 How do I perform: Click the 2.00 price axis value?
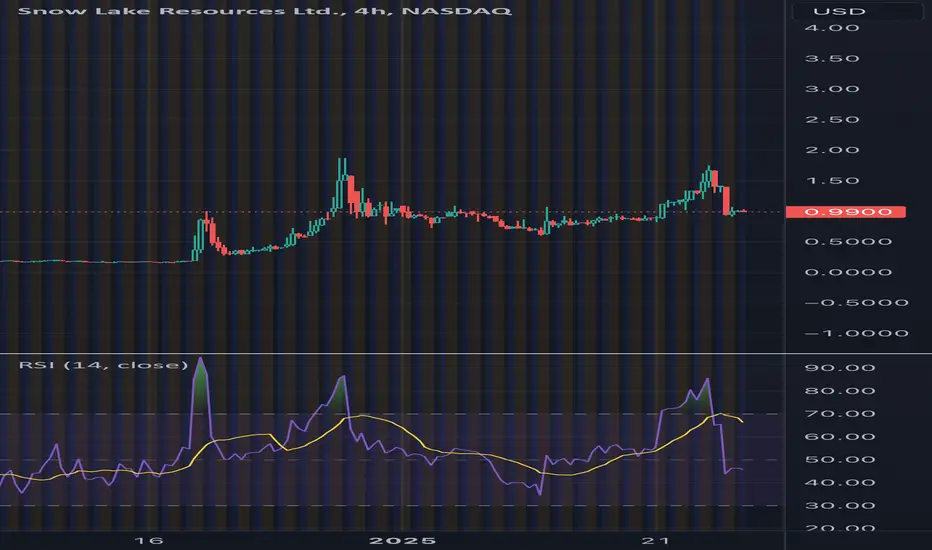pyautogui.click(x=832, y=150)
